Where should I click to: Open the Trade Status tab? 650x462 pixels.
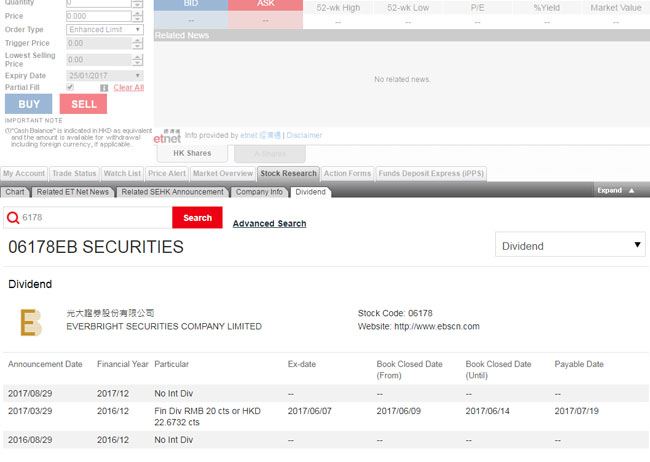[74, 173]
